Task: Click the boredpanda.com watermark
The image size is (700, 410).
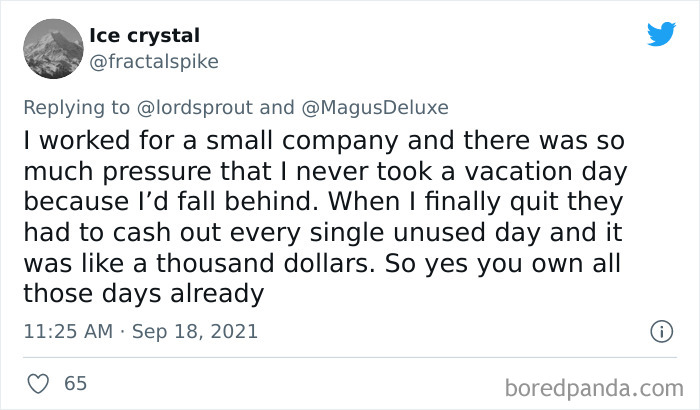Action: click(x=594, y=388)
